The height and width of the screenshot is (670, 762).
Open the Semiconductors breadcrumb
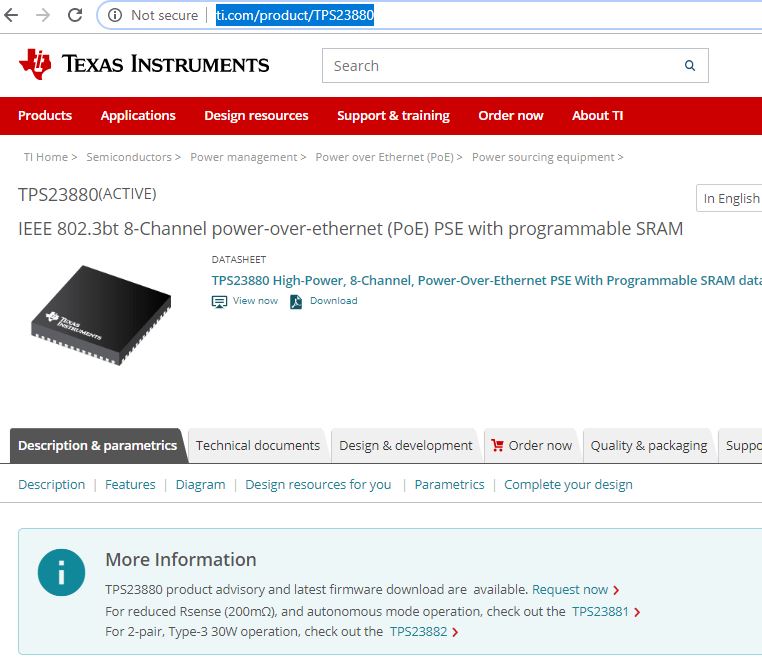coord(129,157)
